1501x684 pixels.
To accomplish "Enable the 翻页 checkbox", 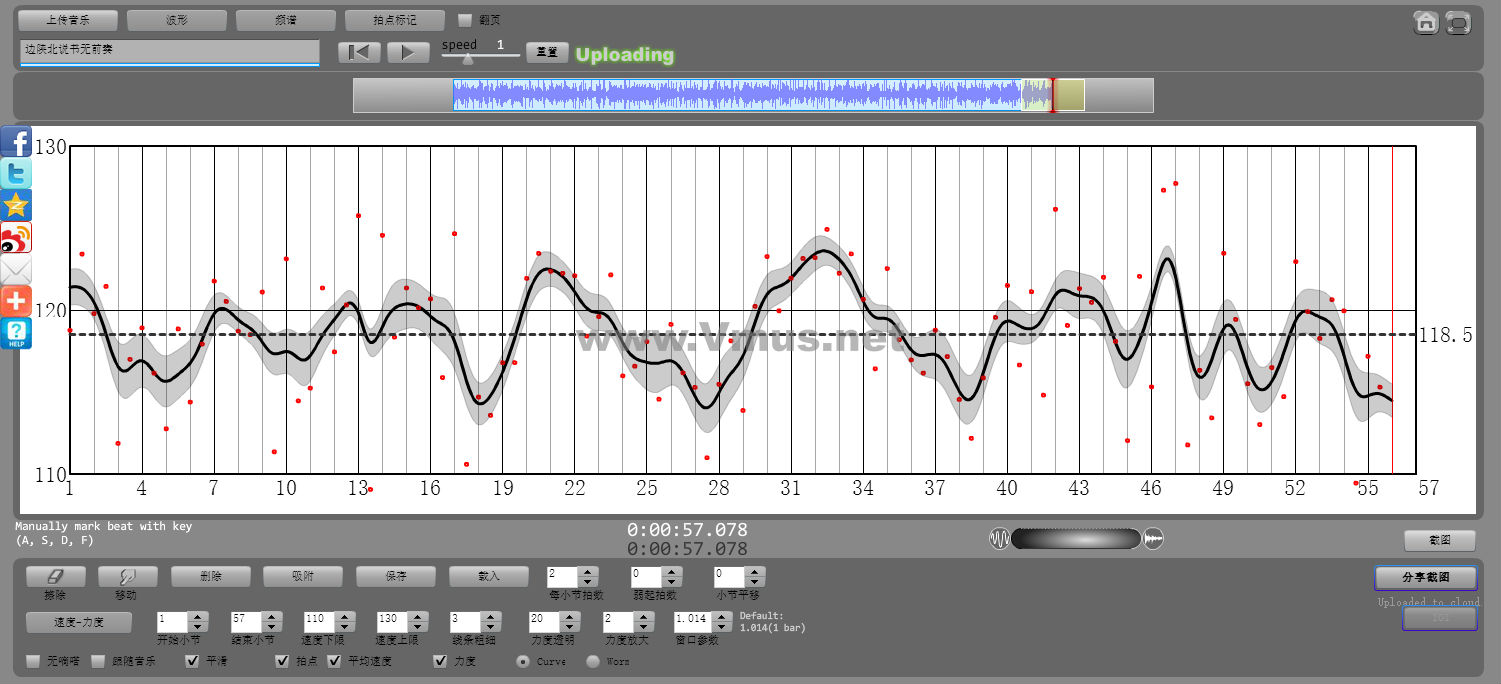I will pyautogui.click(x=464, y=20).
